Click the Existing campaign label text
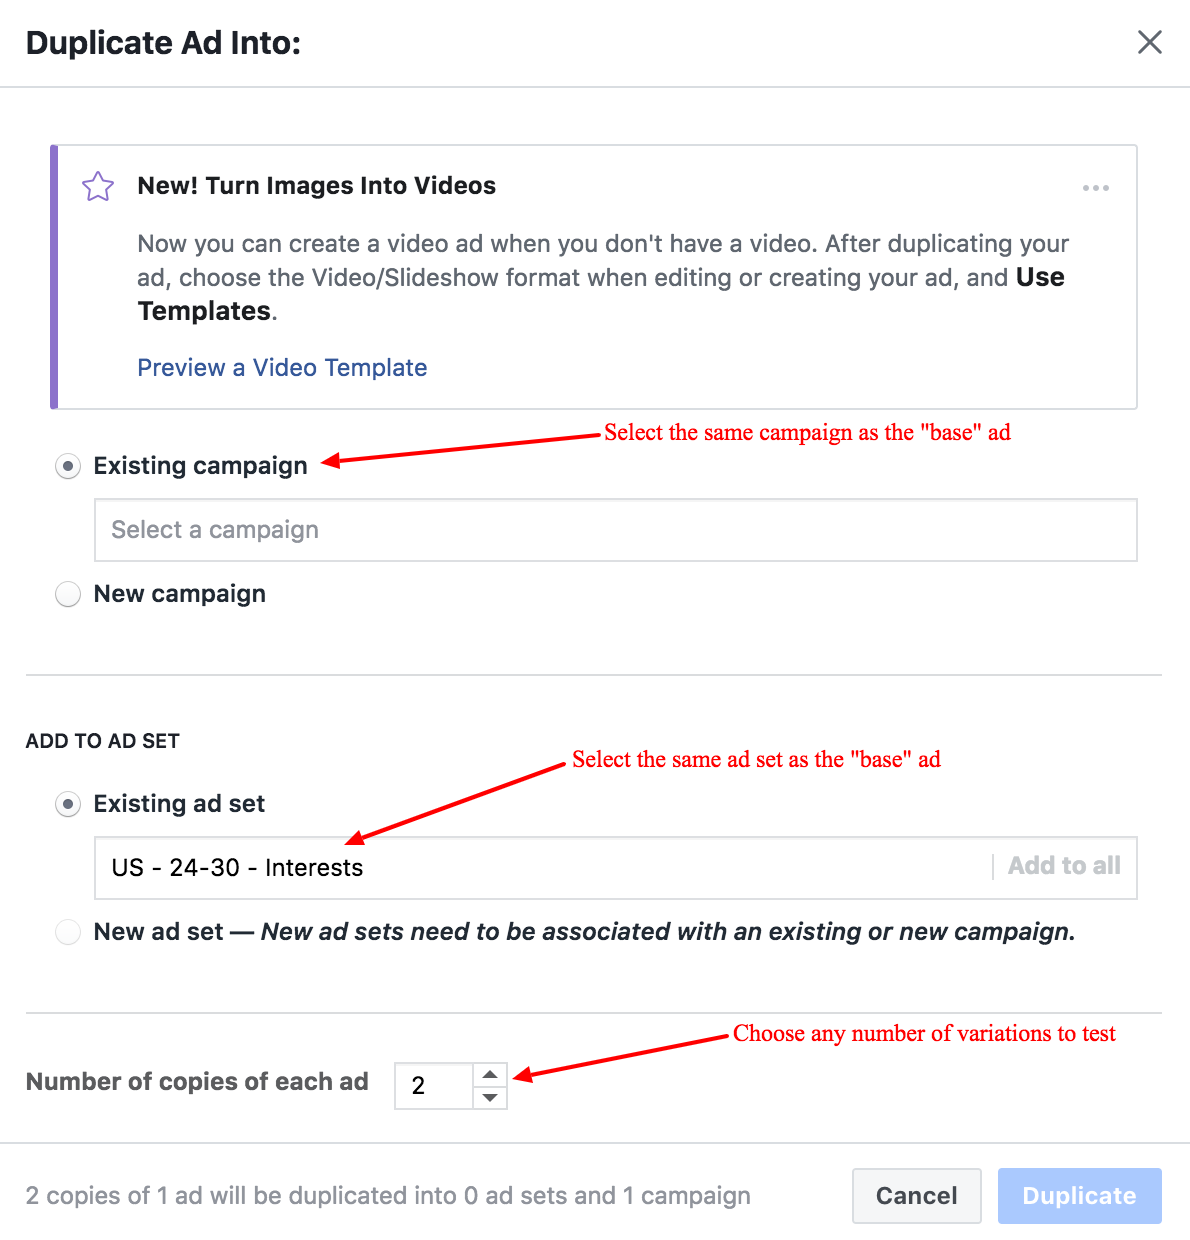This screenshot has width=1190, height=1240. pos(200,466)
